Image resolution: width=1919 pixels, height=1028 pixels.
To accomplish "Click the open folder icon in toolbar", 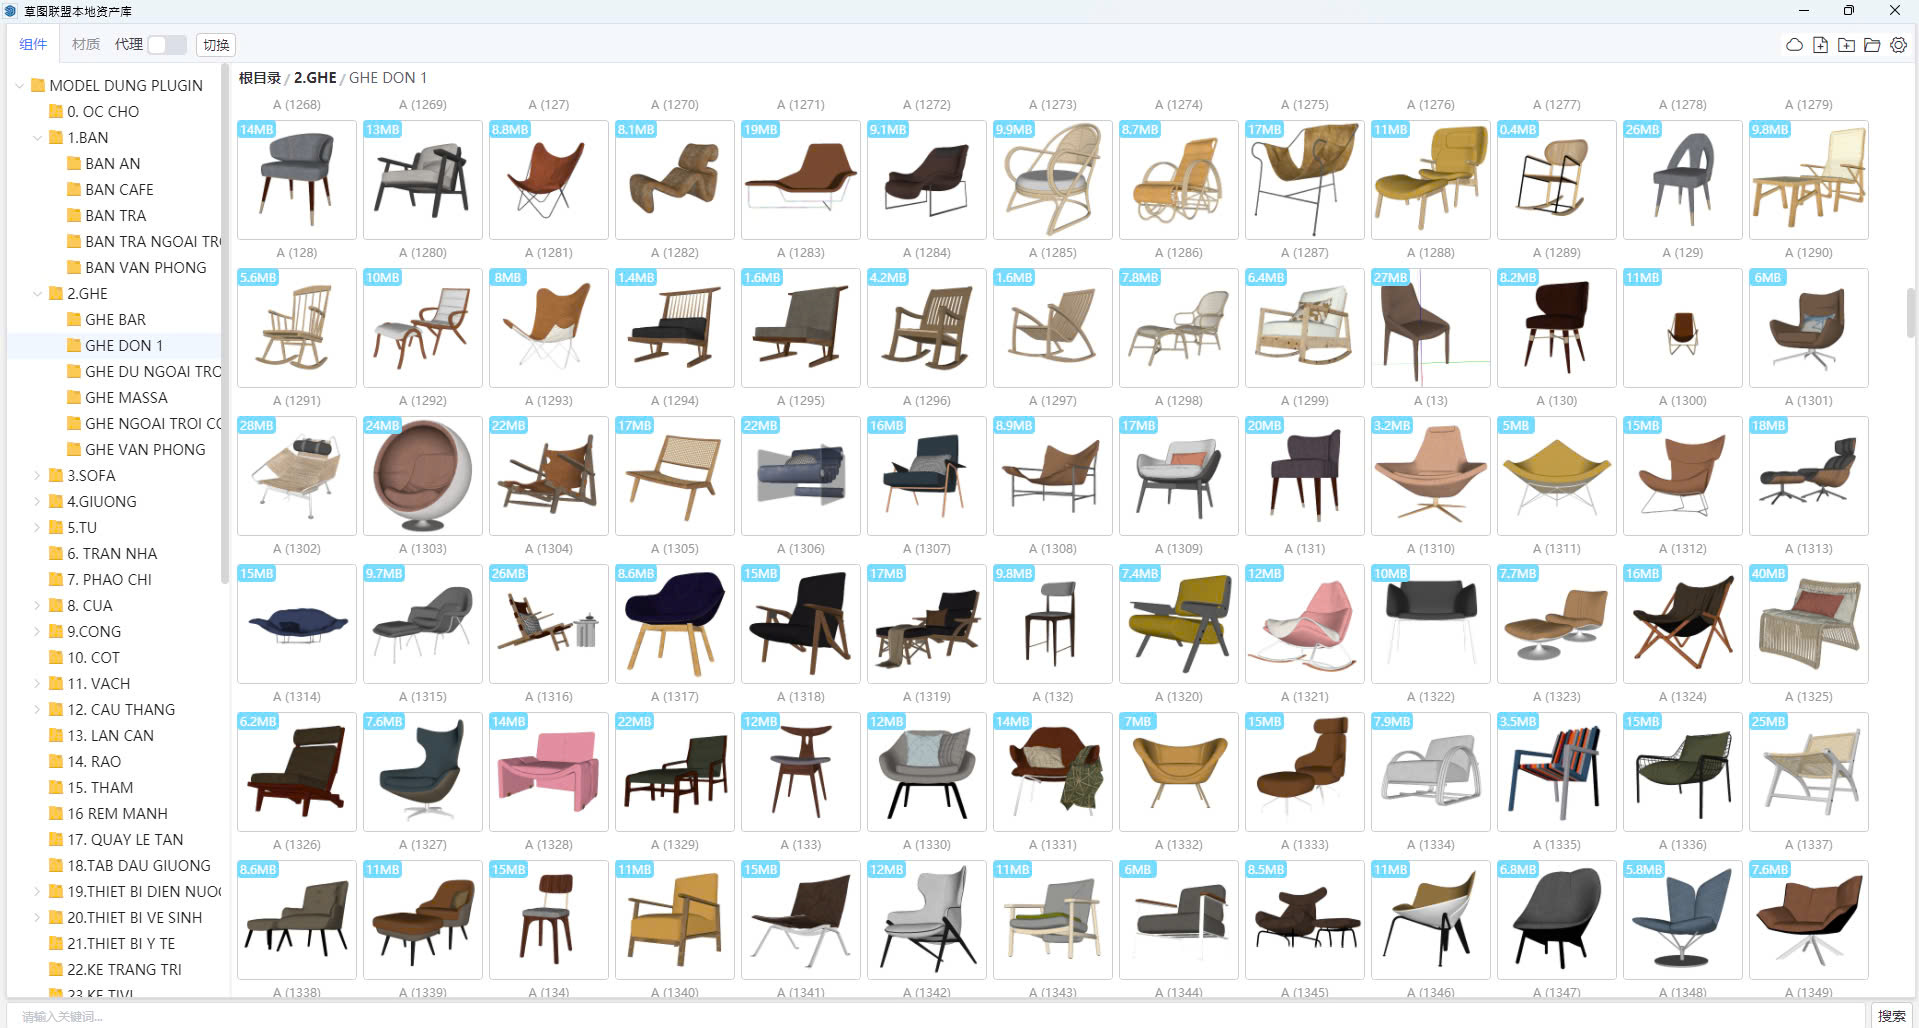I will pos(1872,45).
